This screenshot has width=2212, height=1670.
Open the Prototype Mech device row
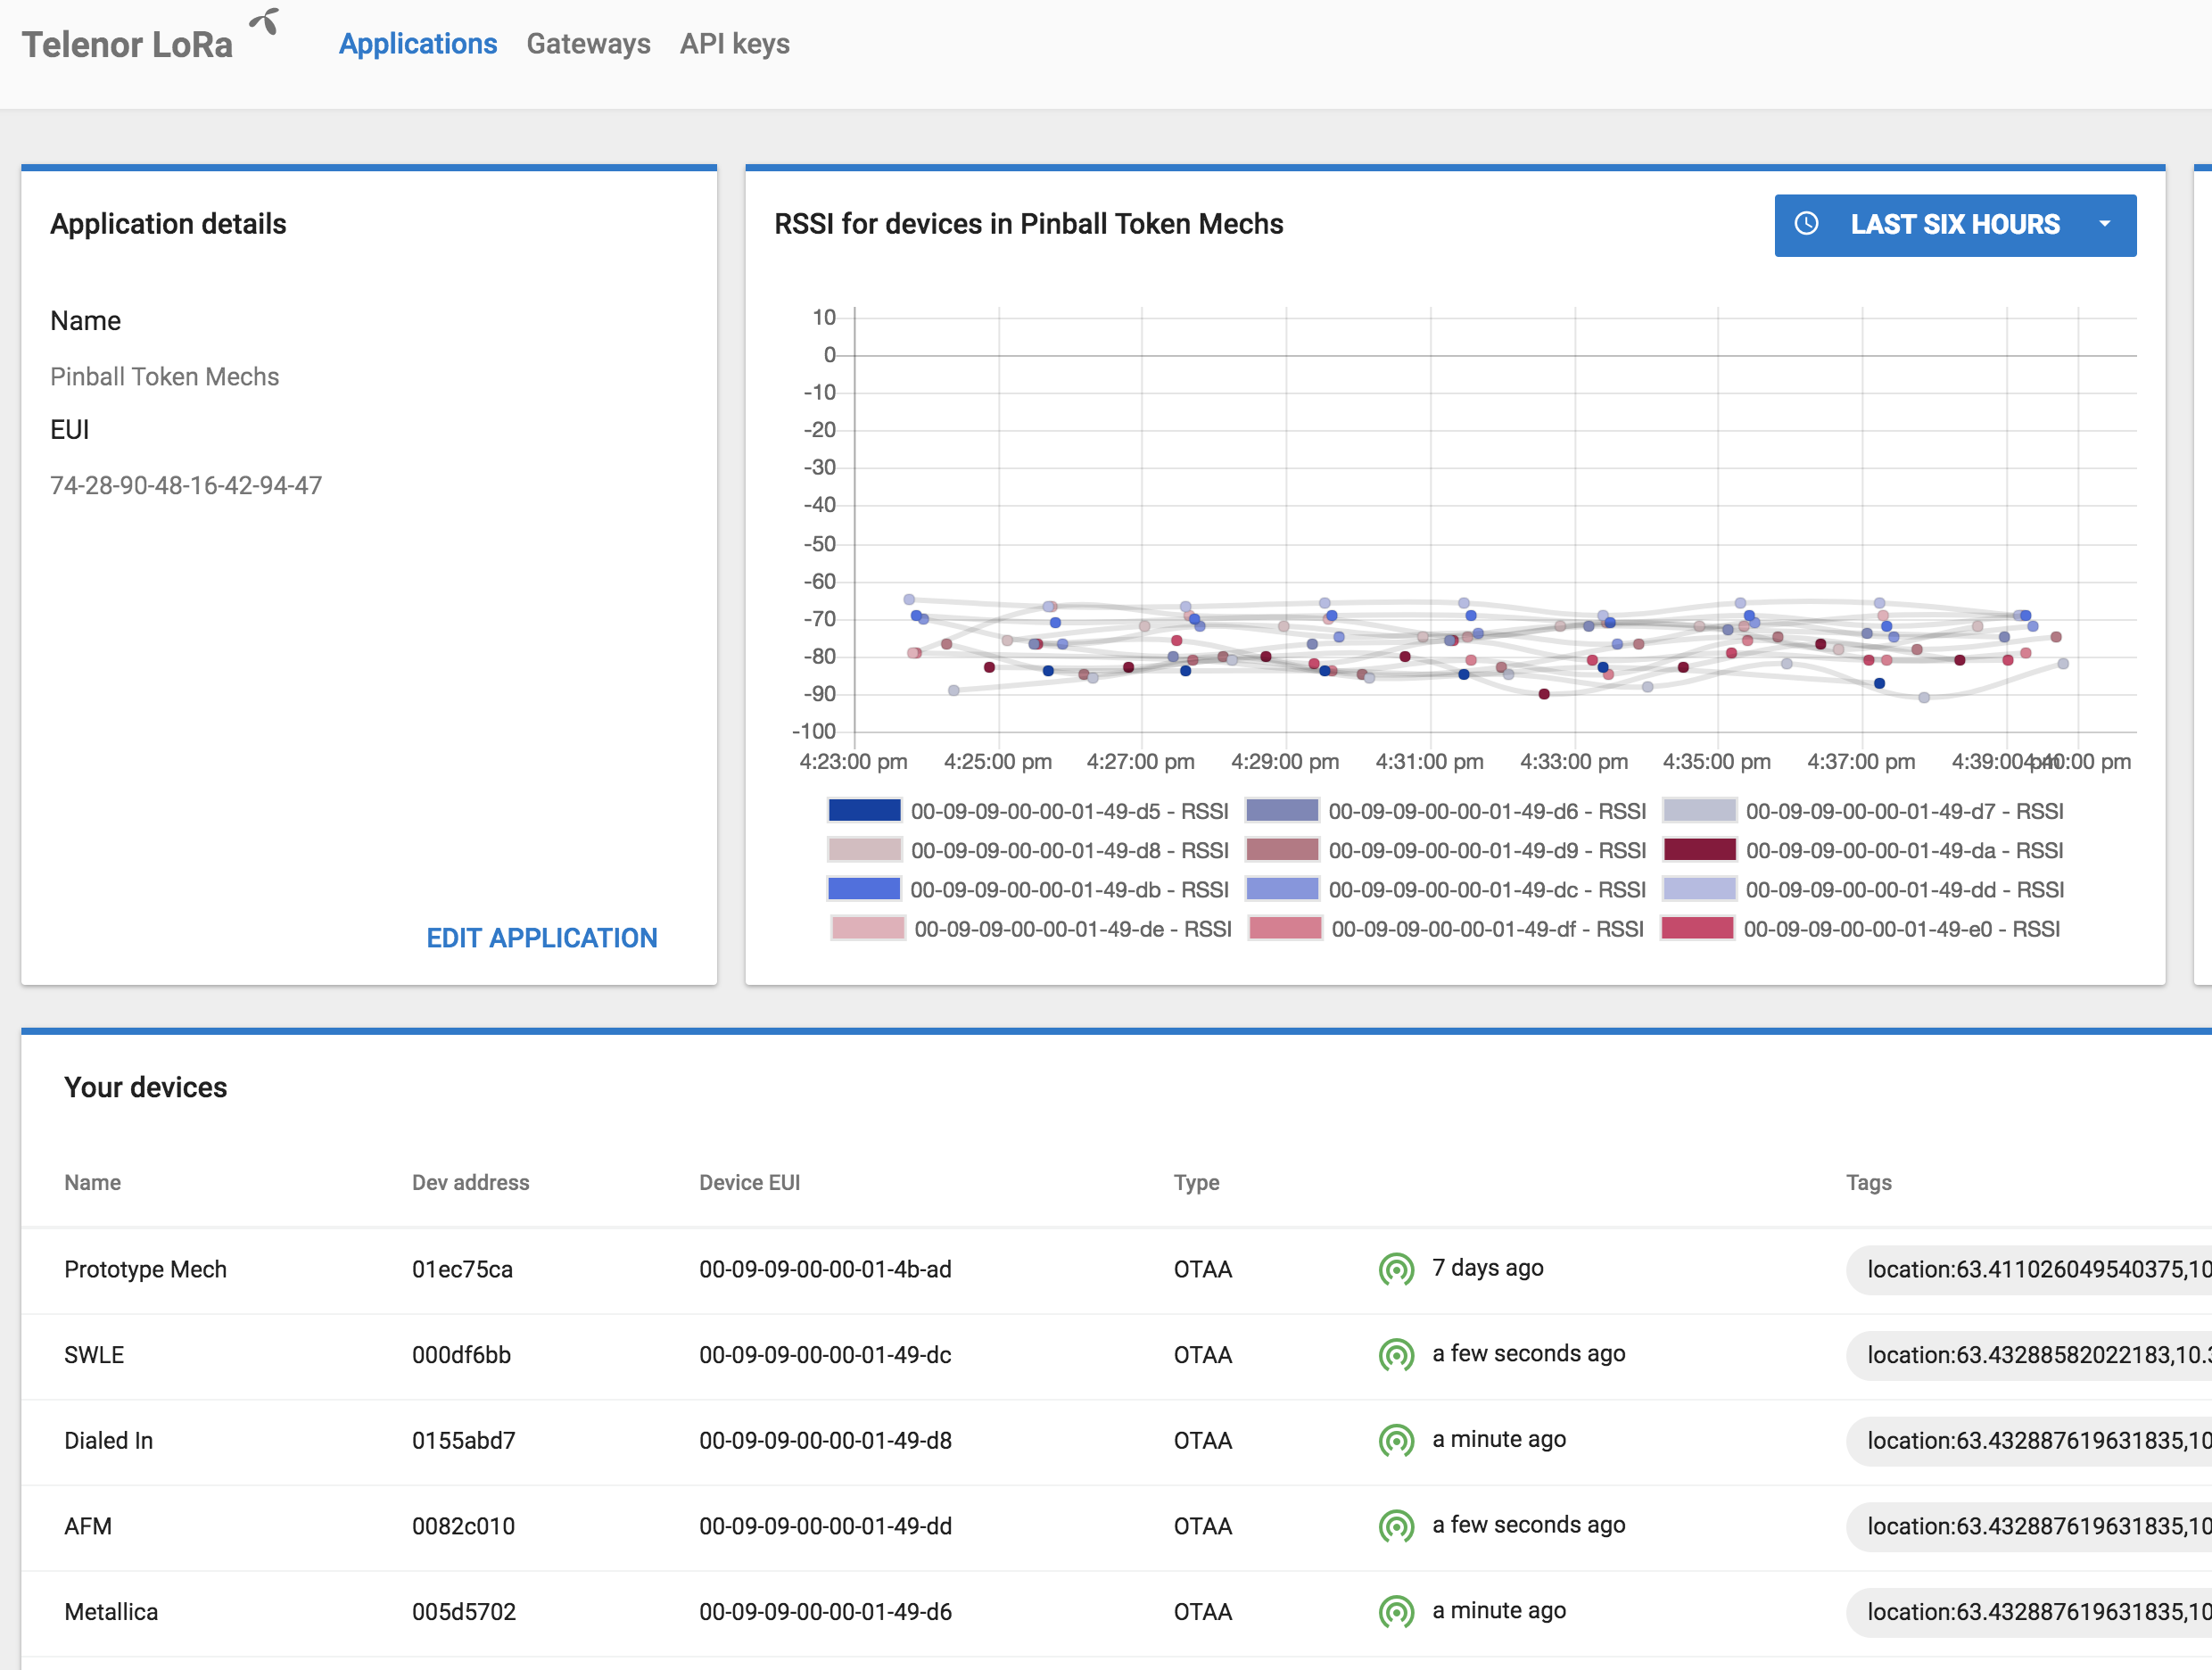tap(1116, 1270)
